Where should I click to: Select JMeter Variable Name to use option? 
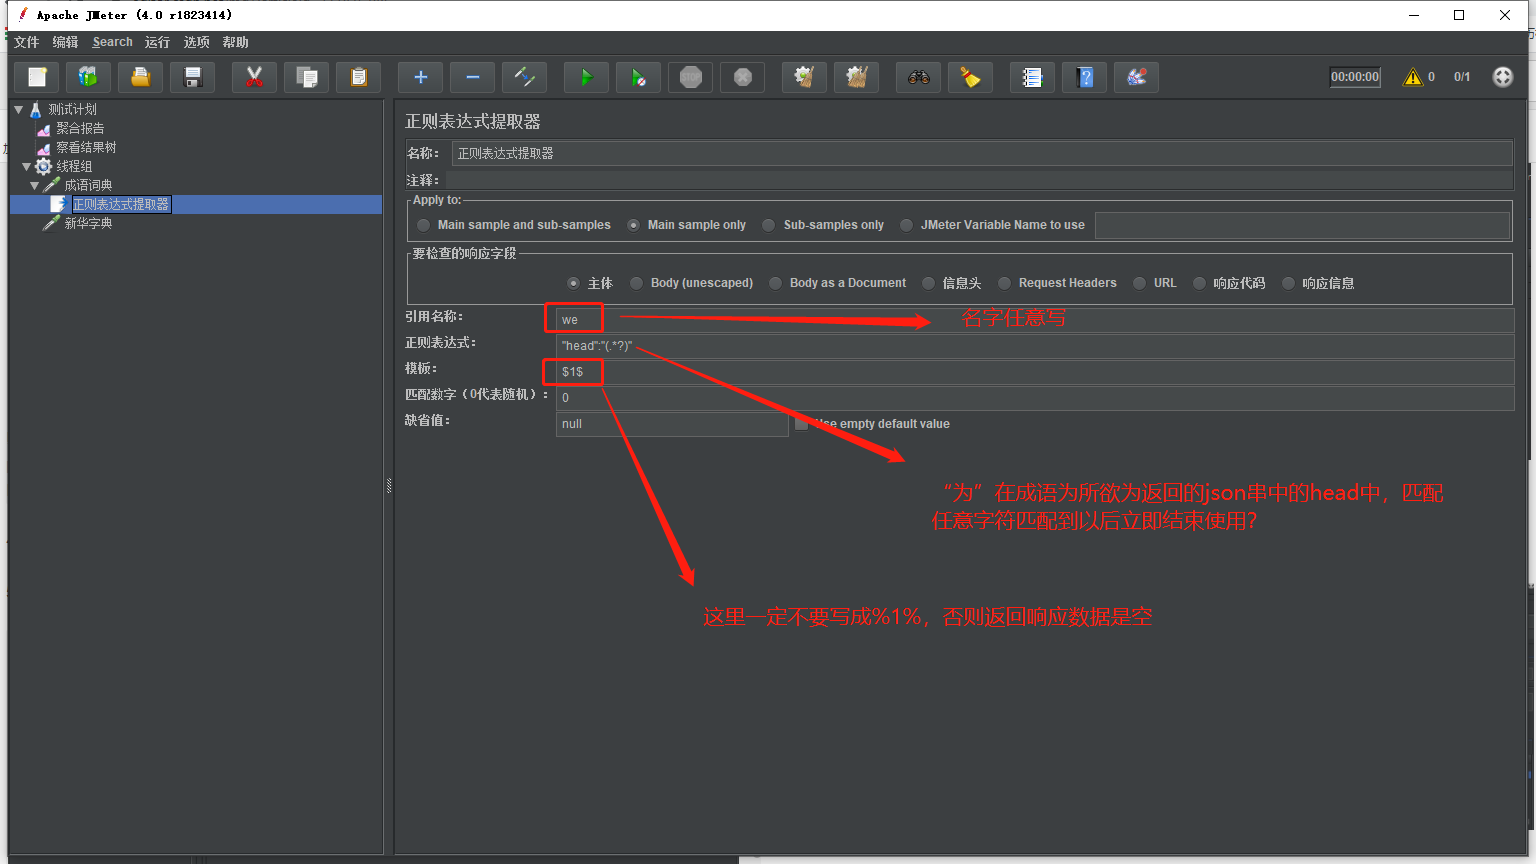pyautogui.click(x=992, y=225)
